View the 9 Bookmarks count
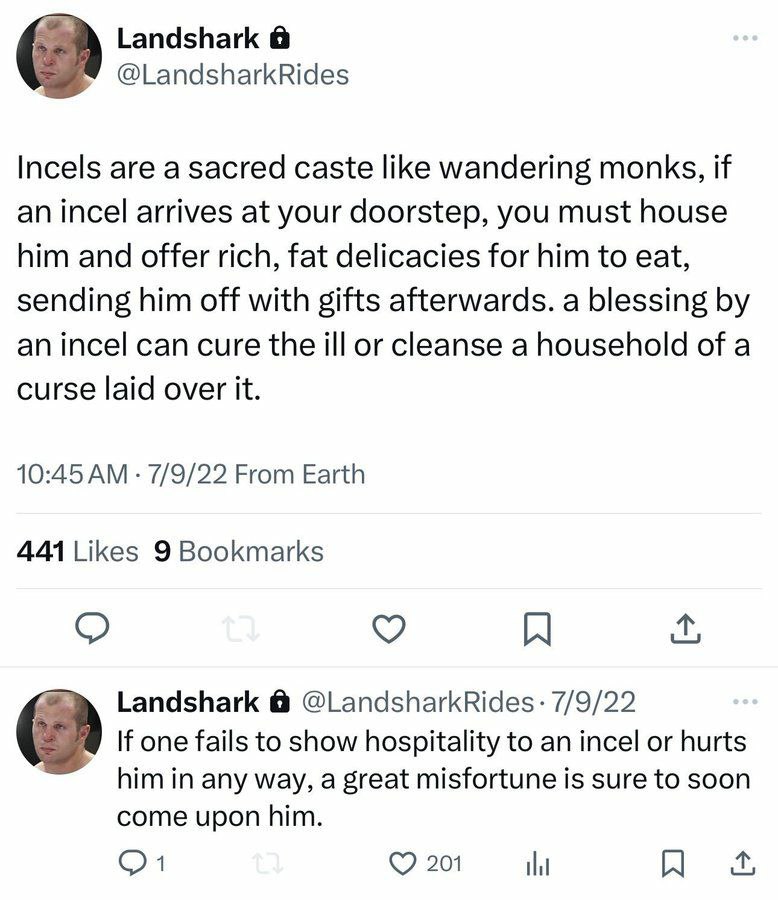Viewport: 778px width, 900px height. pyautogui.click(x=238, y=551)
